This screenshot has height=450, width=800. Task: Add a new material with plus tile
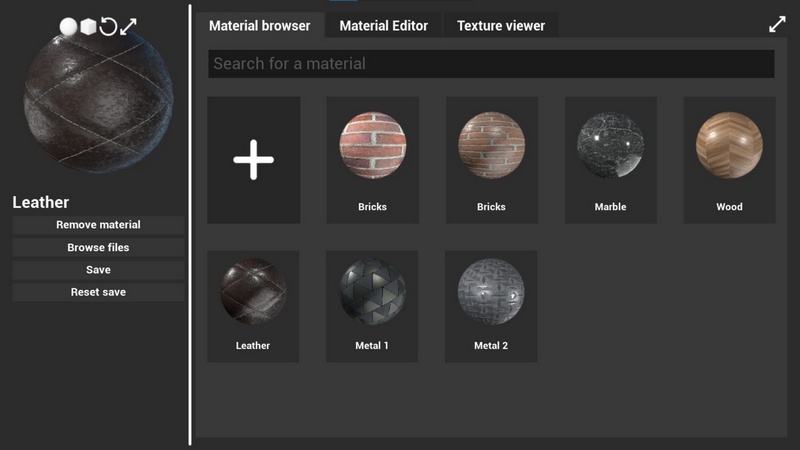click(253, 160)
